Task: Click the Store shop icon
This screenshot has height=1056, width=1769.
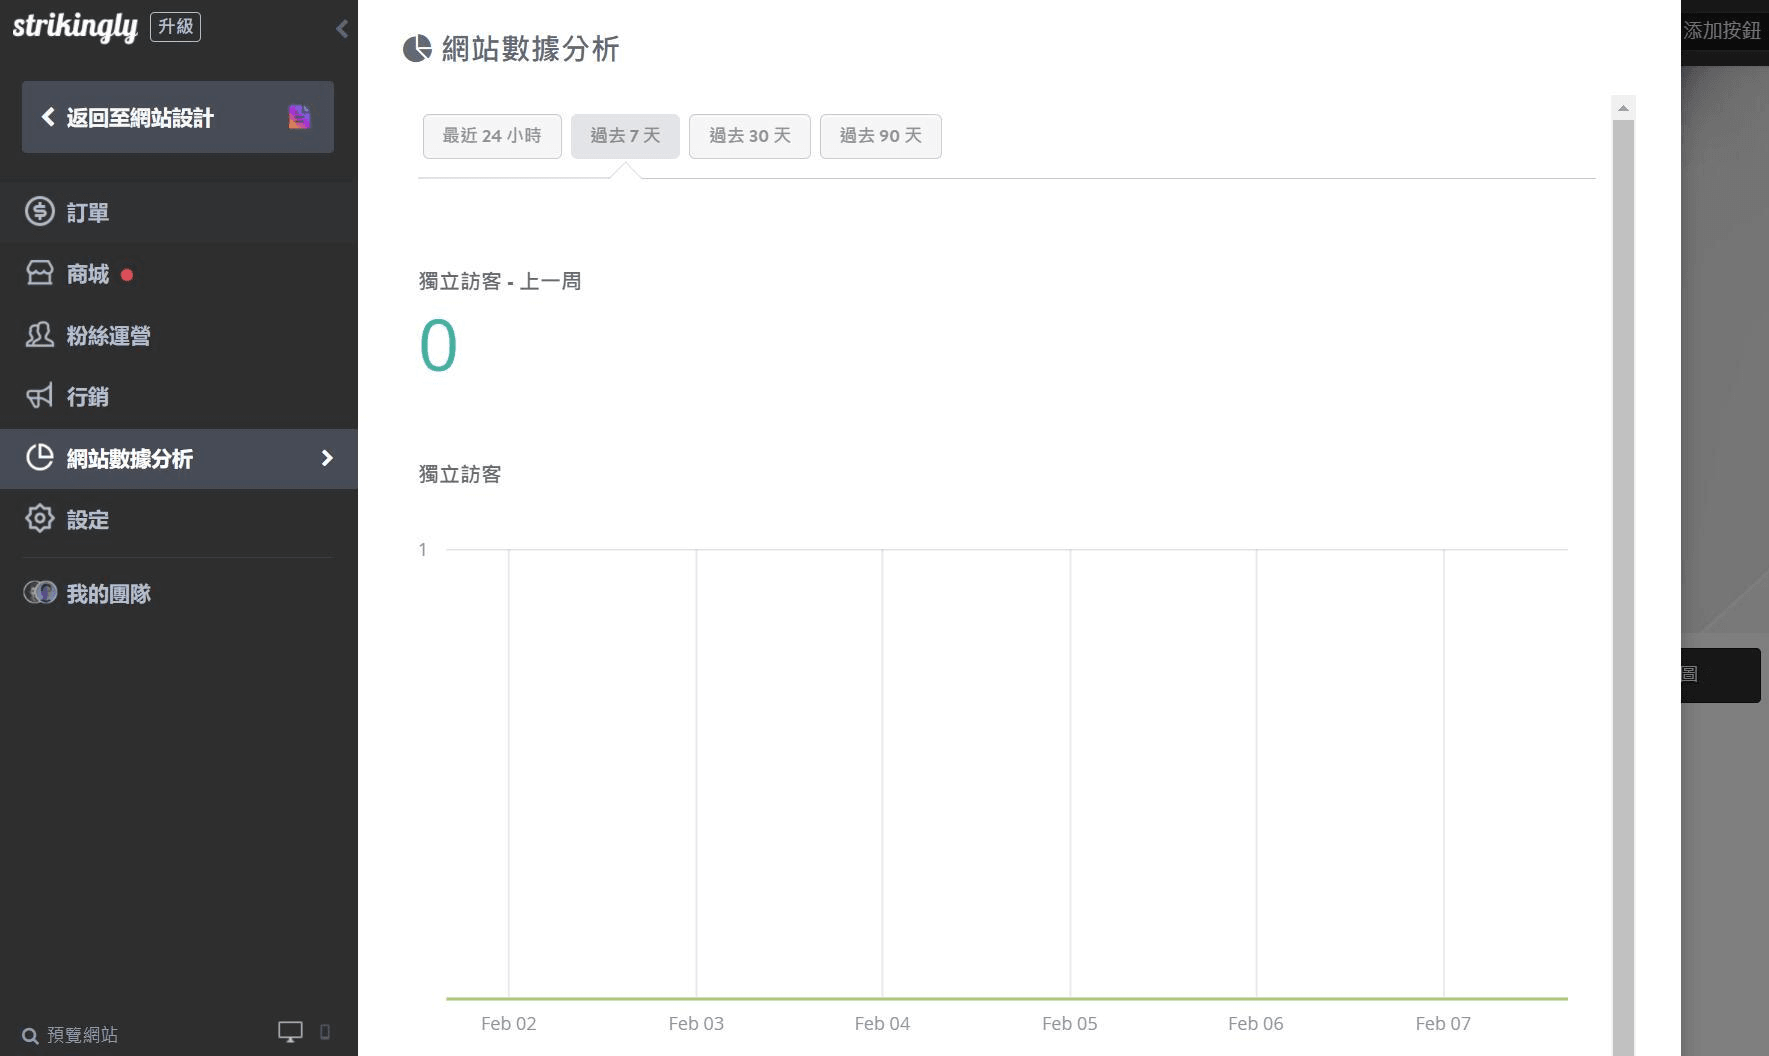Action: pos(40,273)
